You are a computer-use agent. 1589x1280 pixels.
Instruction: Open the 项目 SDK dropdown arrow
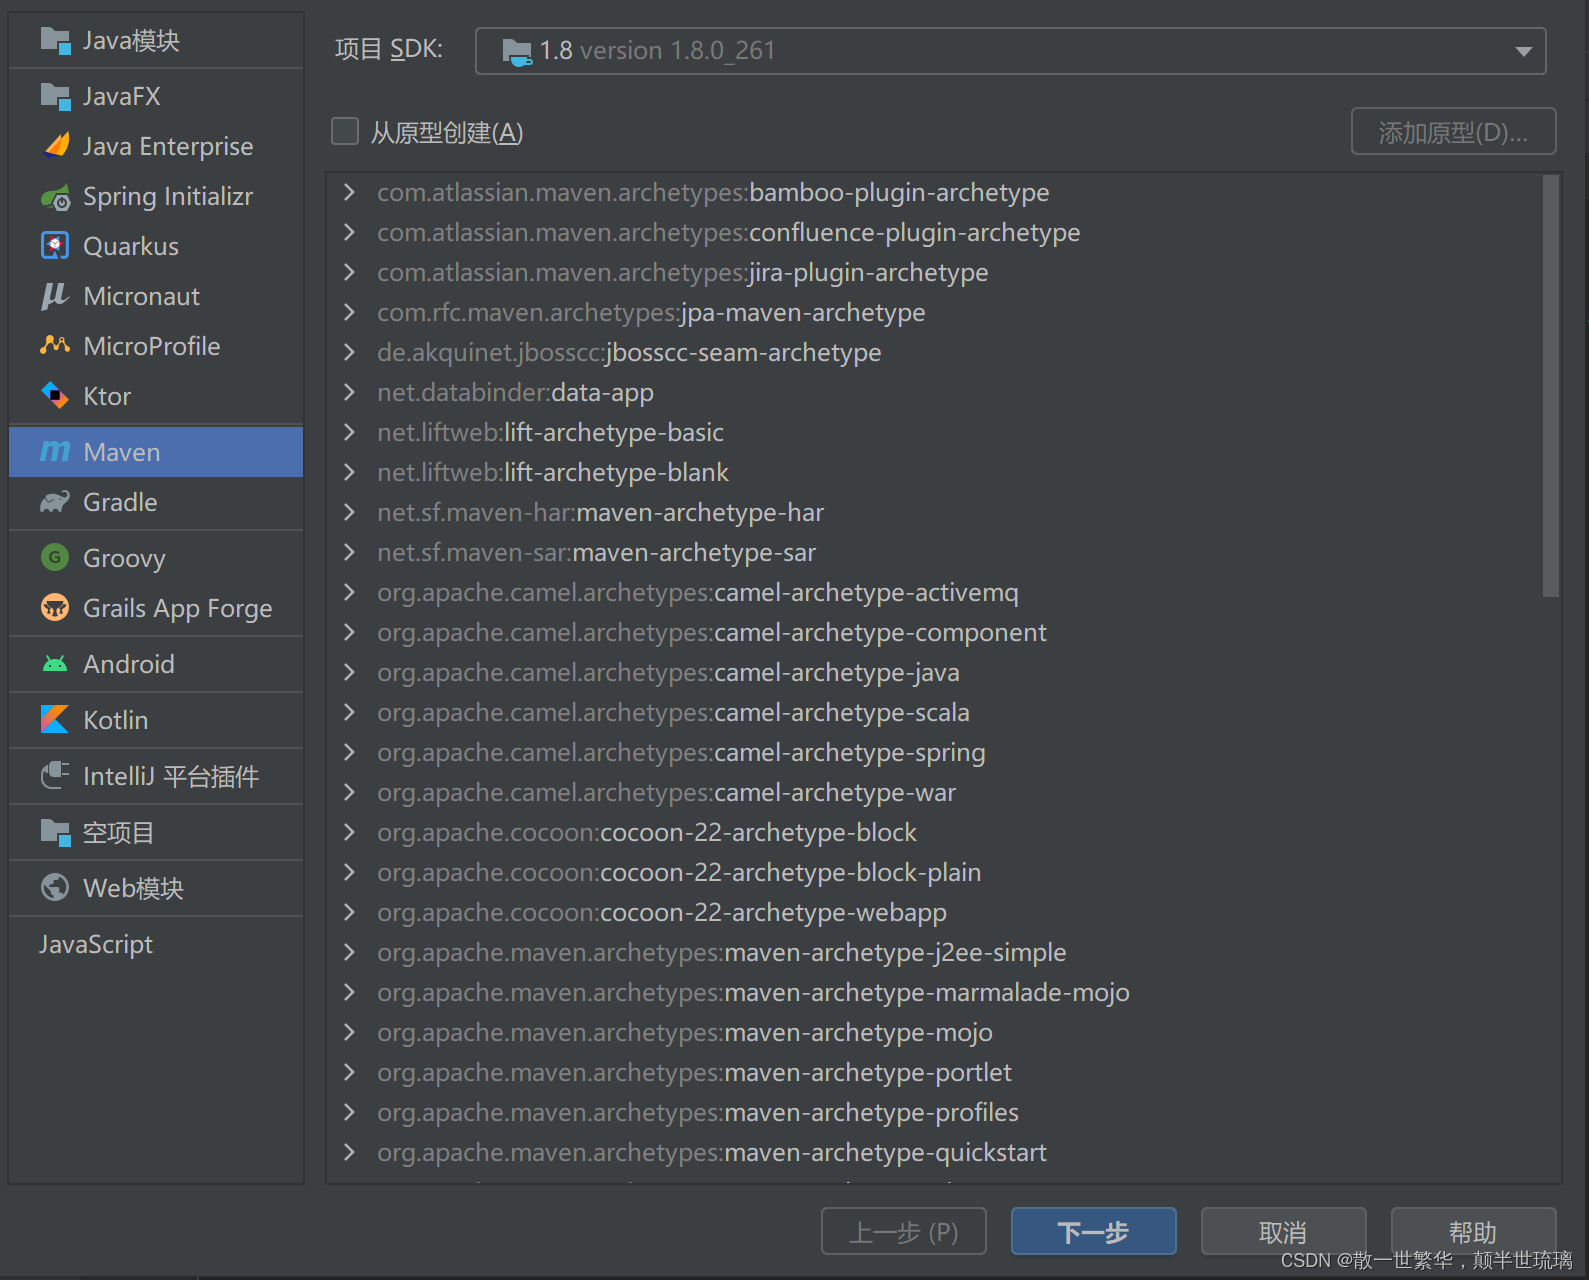1523,51
